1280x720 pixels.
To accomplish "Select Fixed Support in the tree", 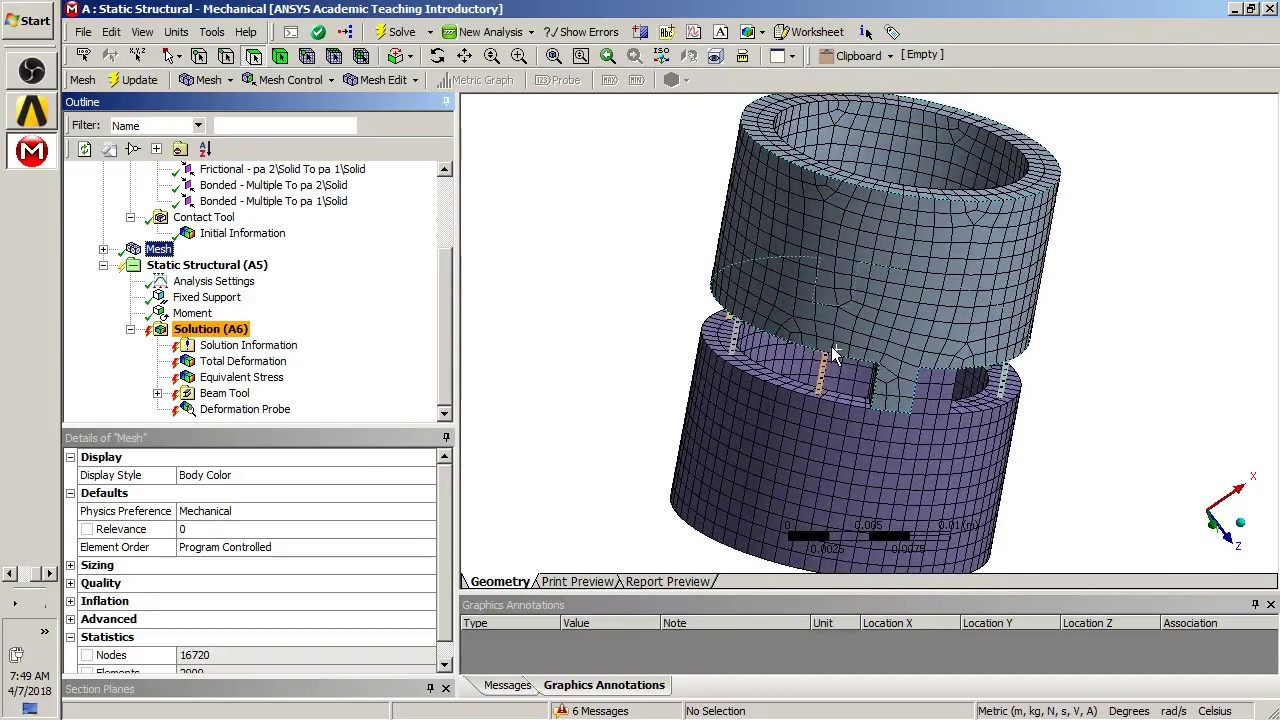I will (x=206, y=297).
